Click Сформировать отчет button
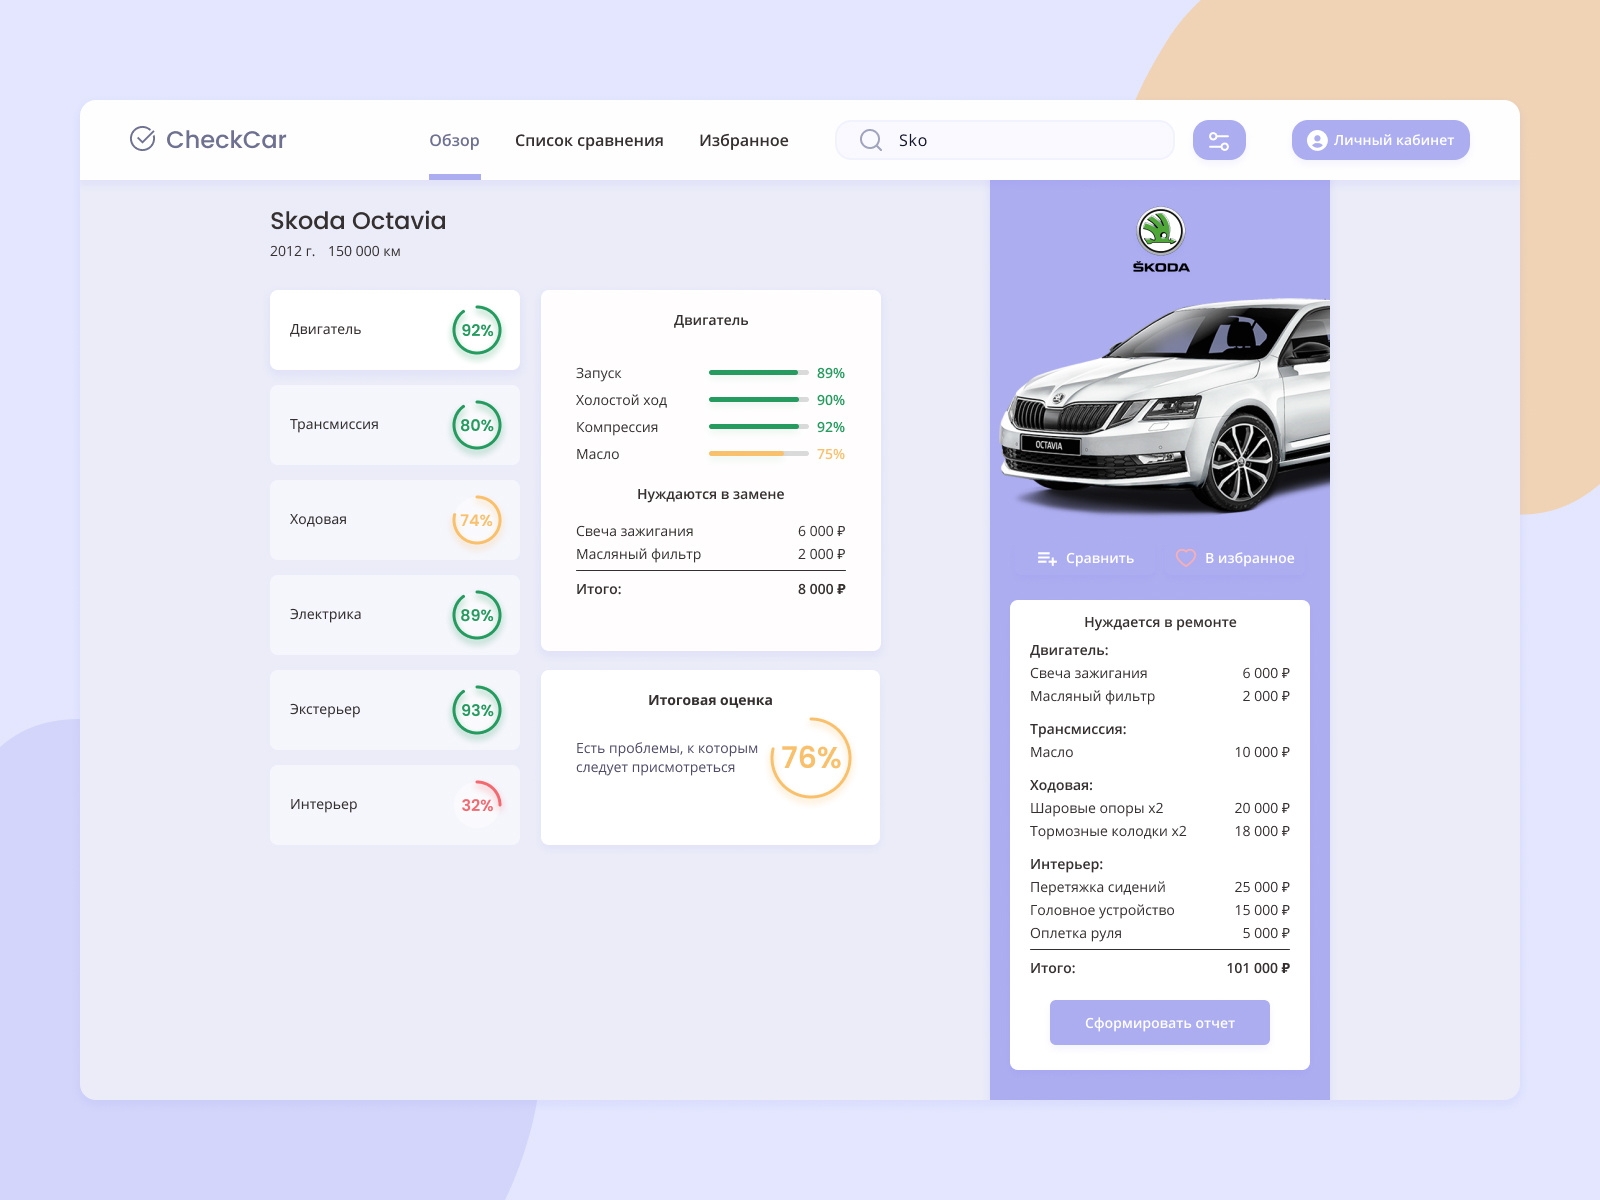 click(x=1160, y=1023)
